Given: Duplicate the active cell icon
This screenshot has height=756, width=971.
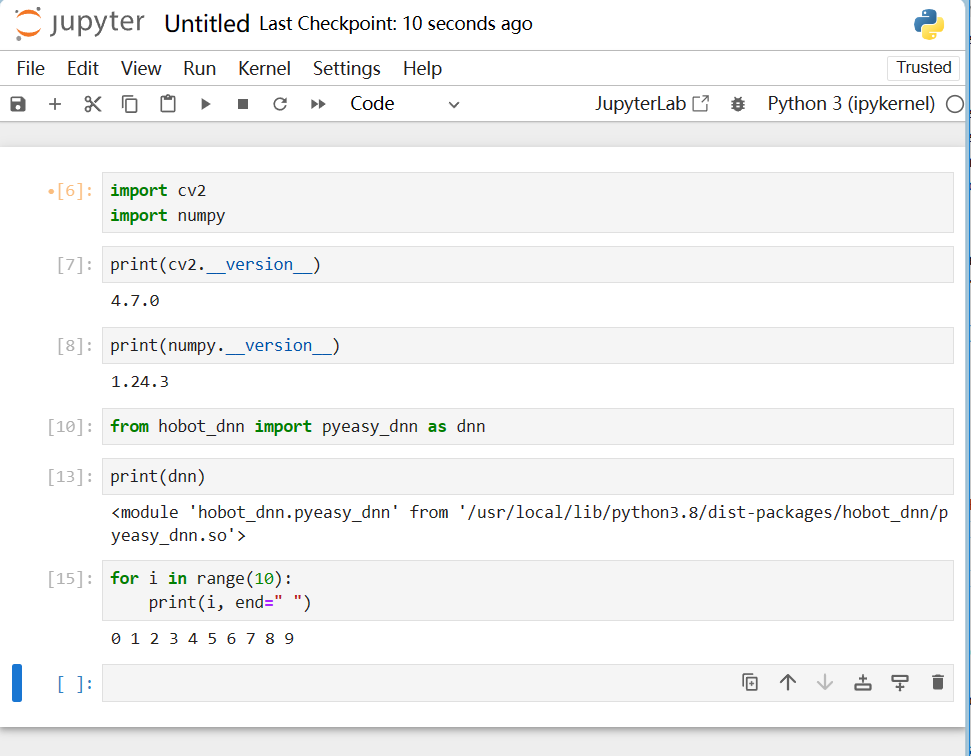Looking at the screenshot, I should [x=750, y=682].
